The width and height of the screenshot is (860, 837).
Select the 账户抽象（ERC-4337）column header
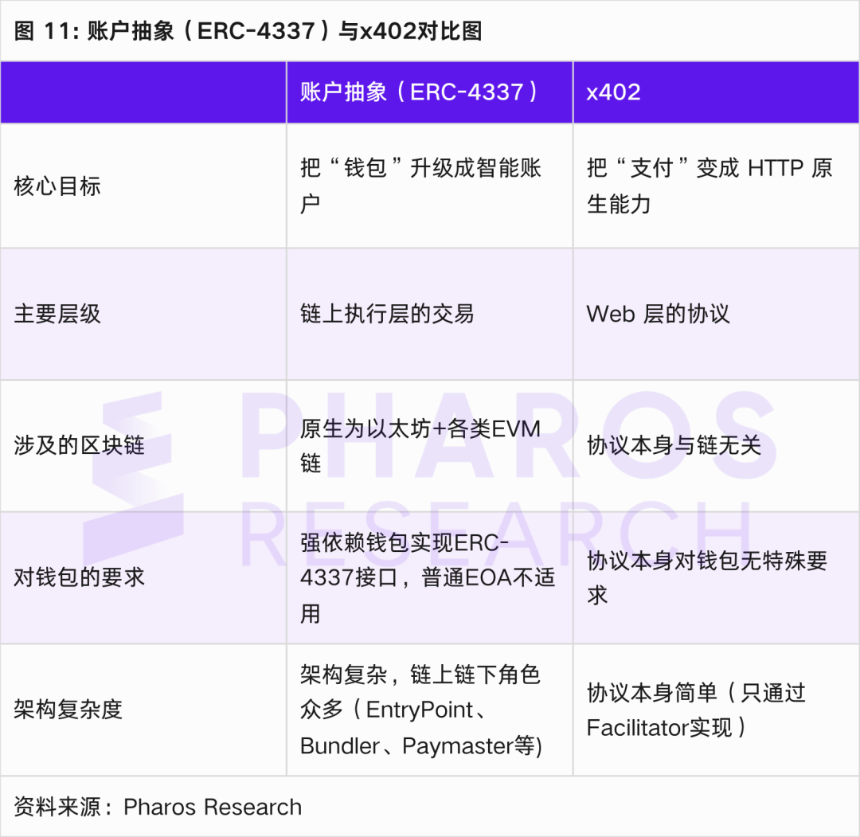pos(420,92)
